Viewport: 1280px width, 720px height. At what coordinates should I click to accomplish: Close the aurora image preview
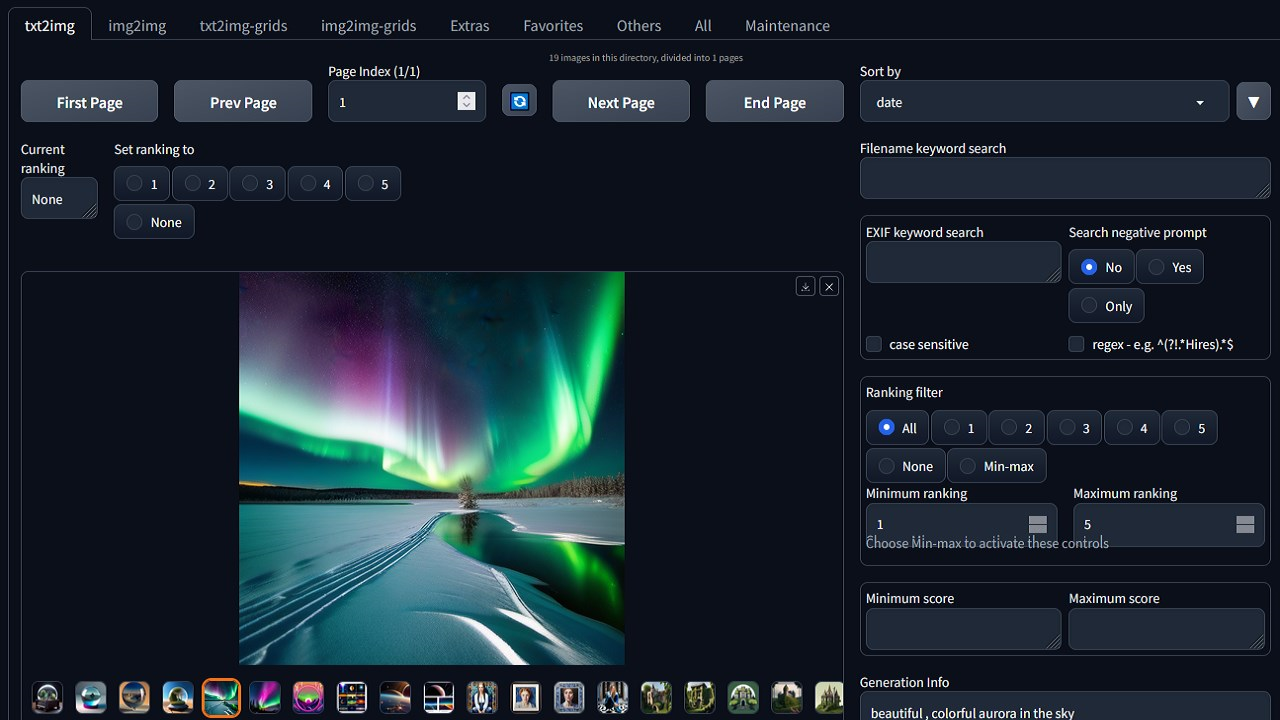[829, 286]
